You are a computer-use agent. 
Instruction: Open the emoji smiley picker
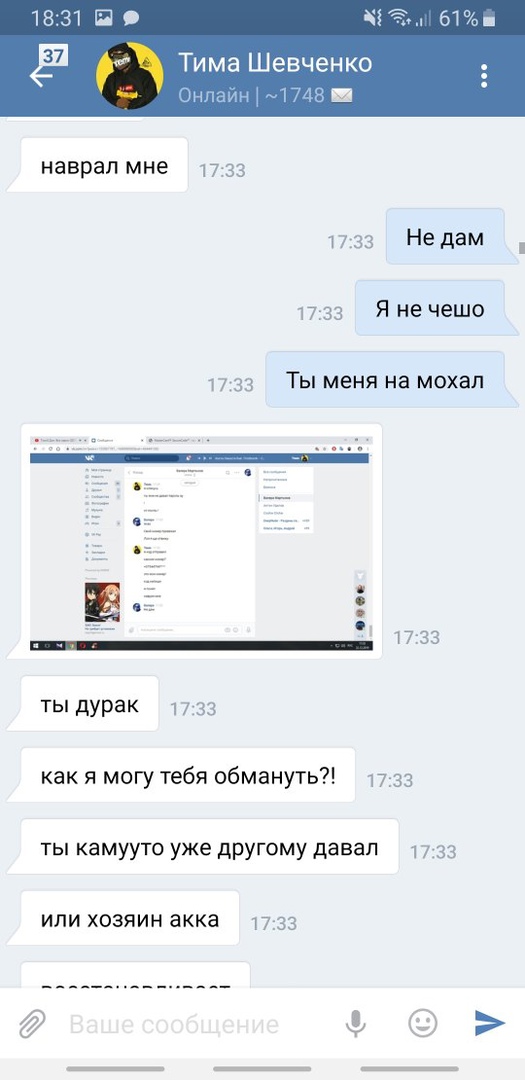click(422, 1024)
